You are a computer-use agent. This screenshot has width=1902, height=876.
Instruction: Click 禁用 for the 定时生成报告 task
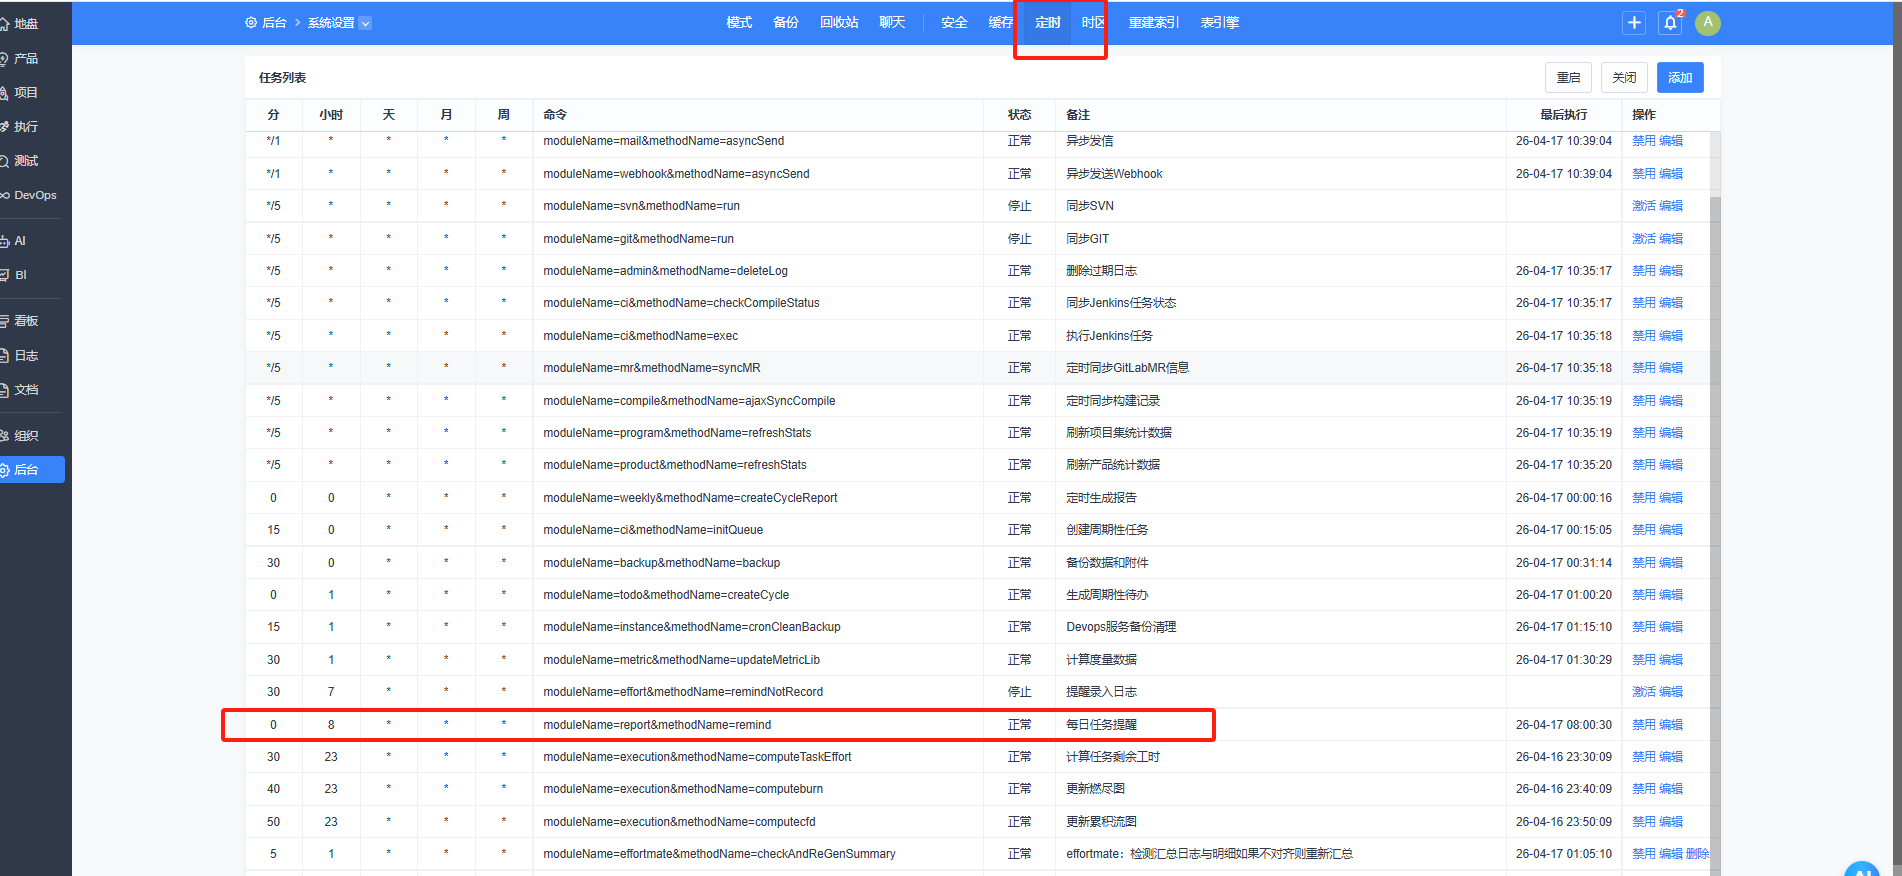click(x=1644, y=498)
